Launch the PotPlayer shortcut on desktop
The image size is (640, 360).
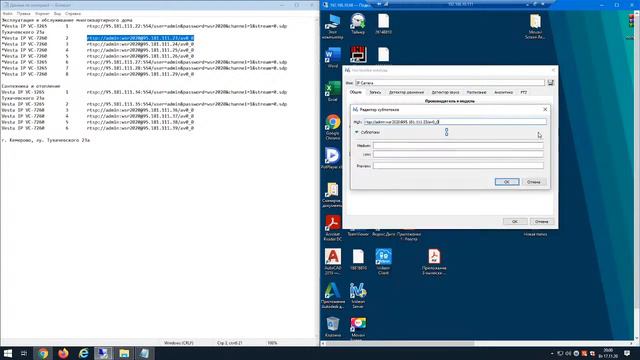click(x=332, y=158)
